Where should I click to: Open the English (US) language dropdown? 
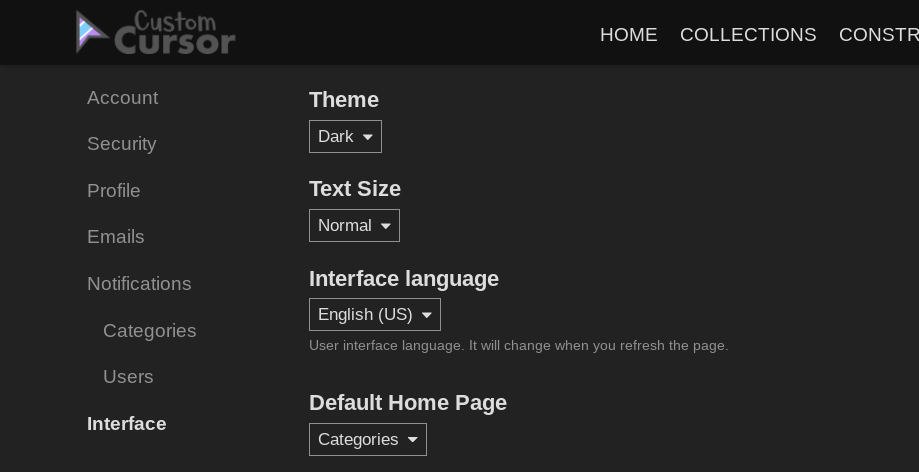pyautogui.click(x=374, y=315)
